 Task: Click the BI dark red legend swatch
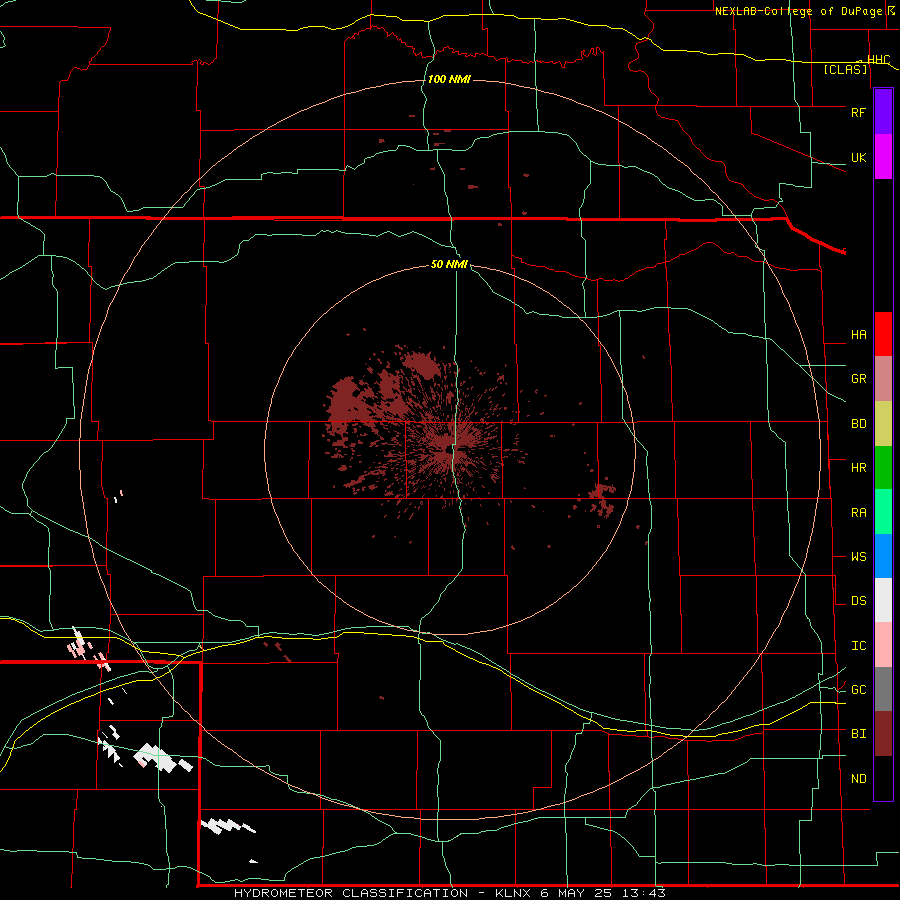[x=883, y=734]
